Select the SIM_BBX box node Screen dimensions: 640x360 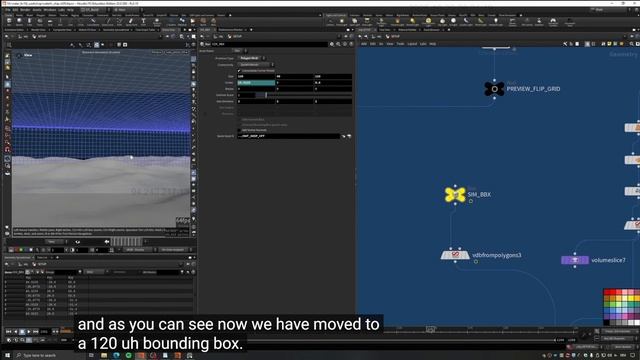(x=455, y=195)
